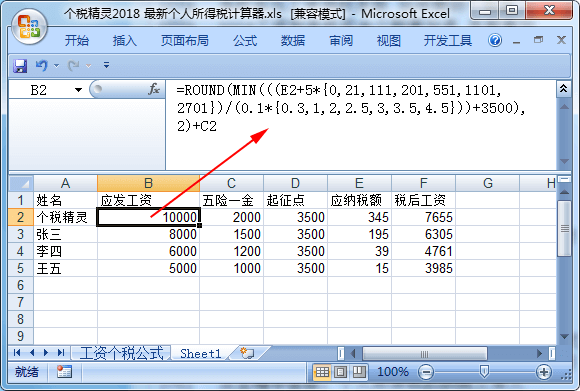Open the redo history dropdown arrow
The width and height of the screenshot is (580, 391).
click(89, 66)
